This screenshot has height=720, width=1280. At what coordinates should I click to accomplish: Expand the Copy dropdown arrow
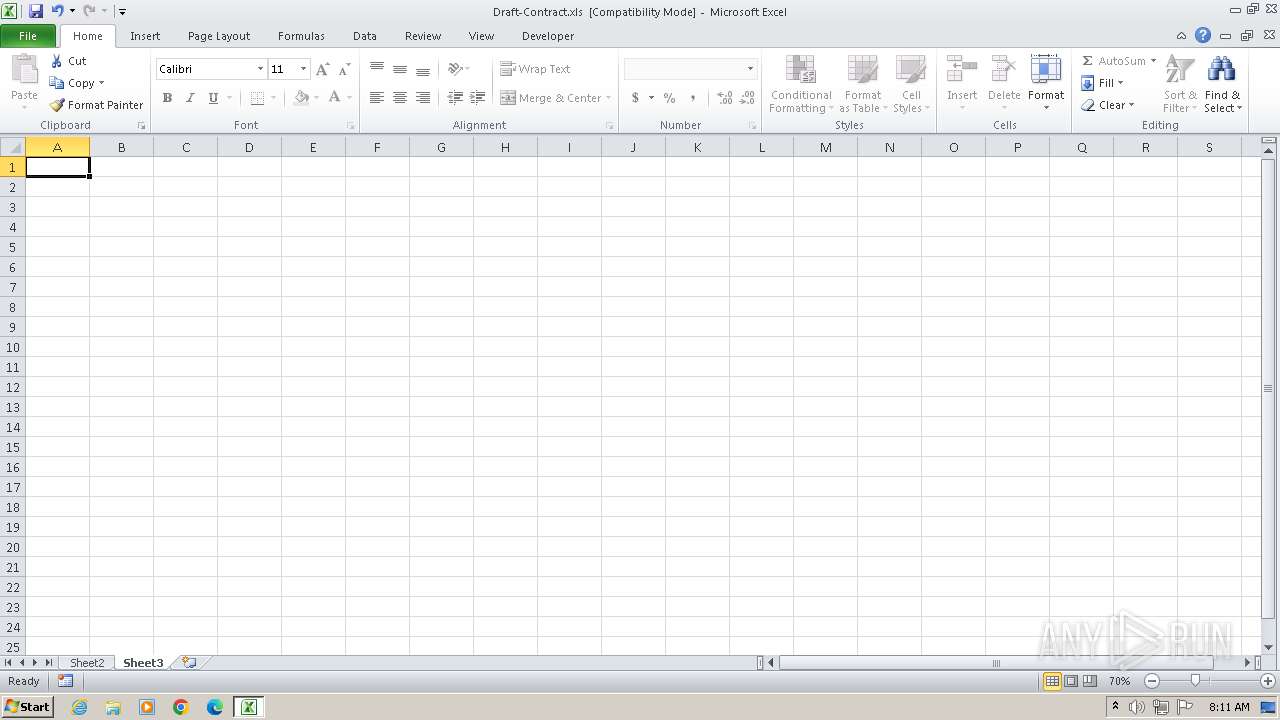101,83
